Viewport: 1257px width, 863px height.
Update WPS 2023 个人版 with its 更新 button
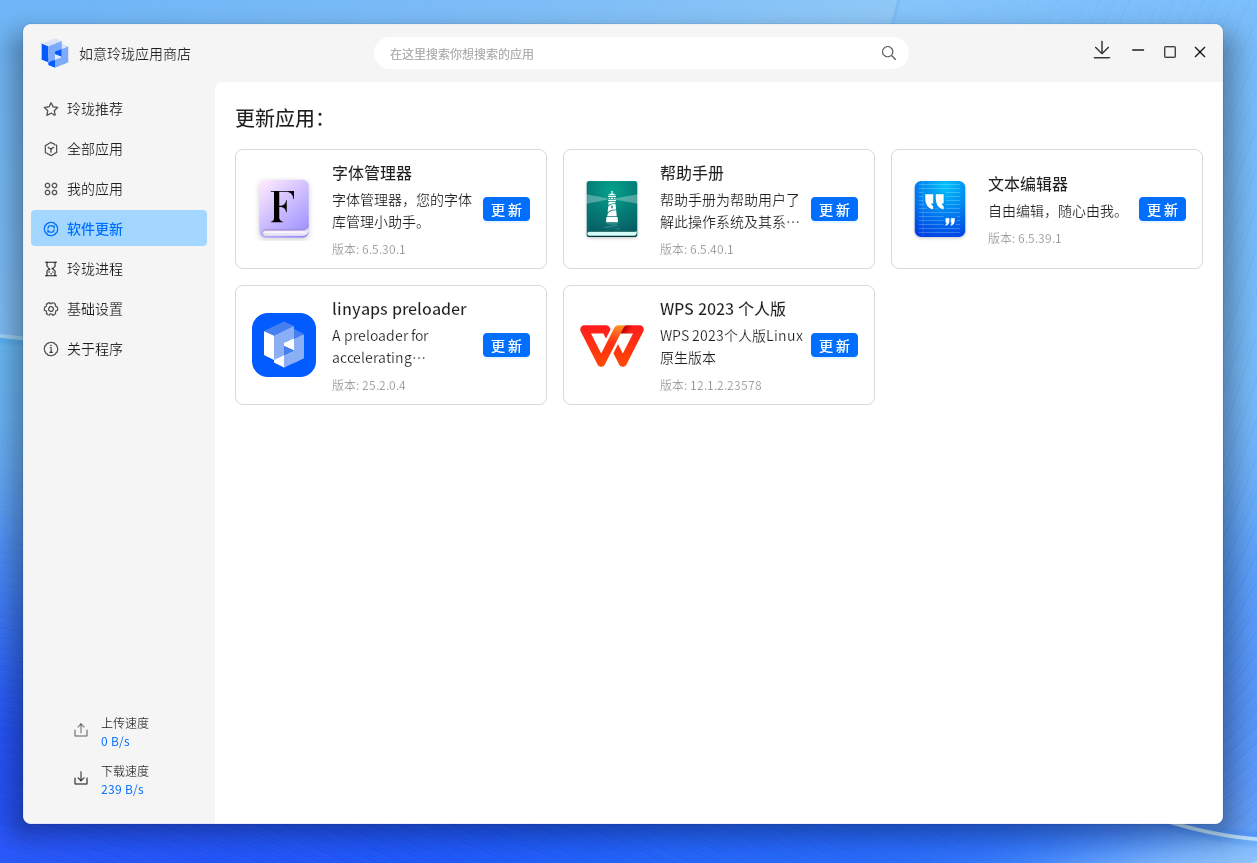point(834,346)
